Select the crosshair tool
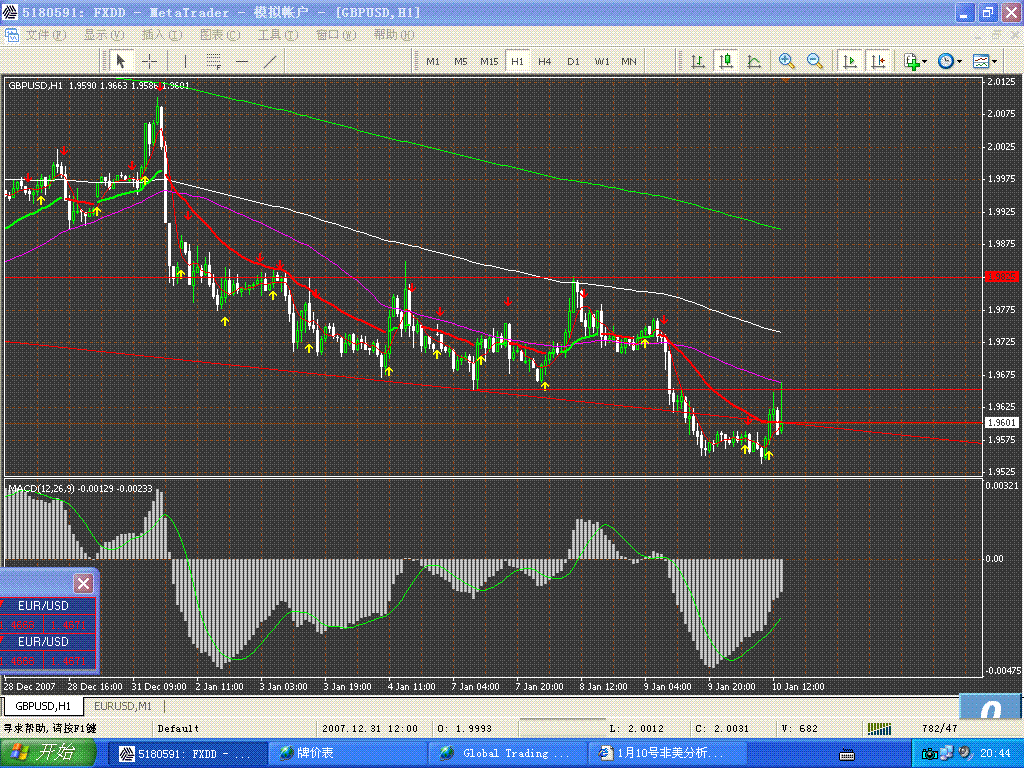The width and height of the screenshot is (1024, 768). click(150, 61)
